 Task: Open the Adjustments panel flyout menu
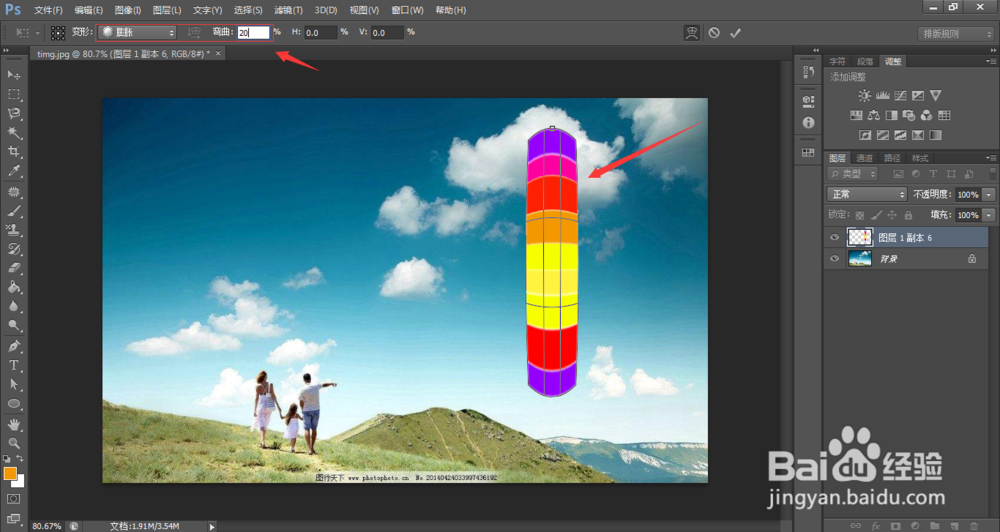(x=990, y=61)
